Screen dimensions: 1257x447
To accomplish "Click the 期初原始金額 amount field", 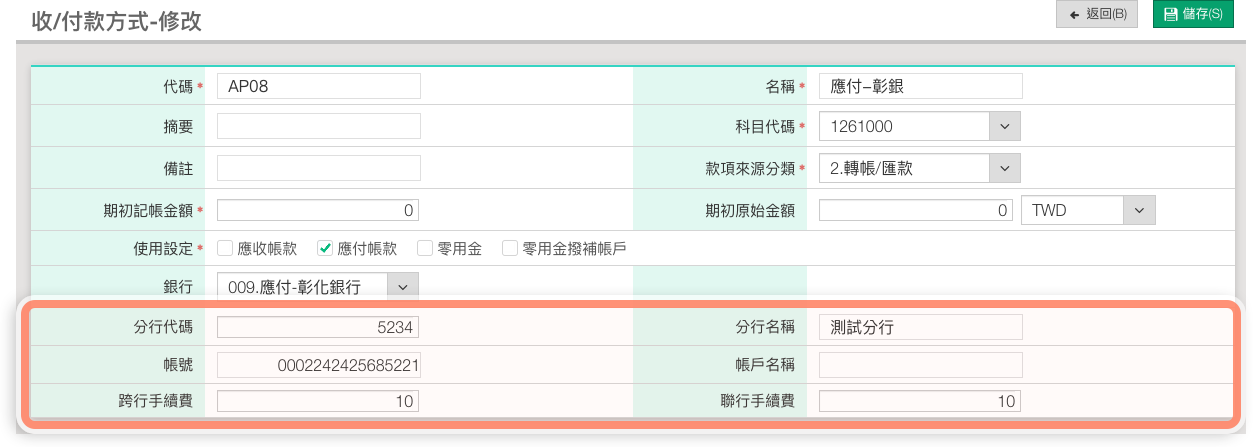I will pos(916,210).
